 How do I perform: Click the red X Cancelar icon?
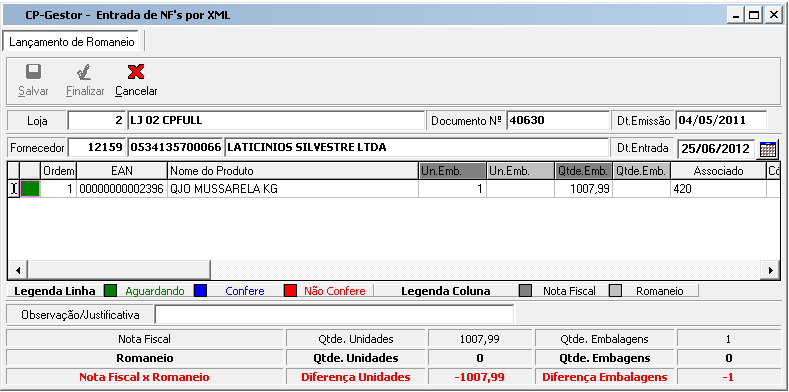136,72
